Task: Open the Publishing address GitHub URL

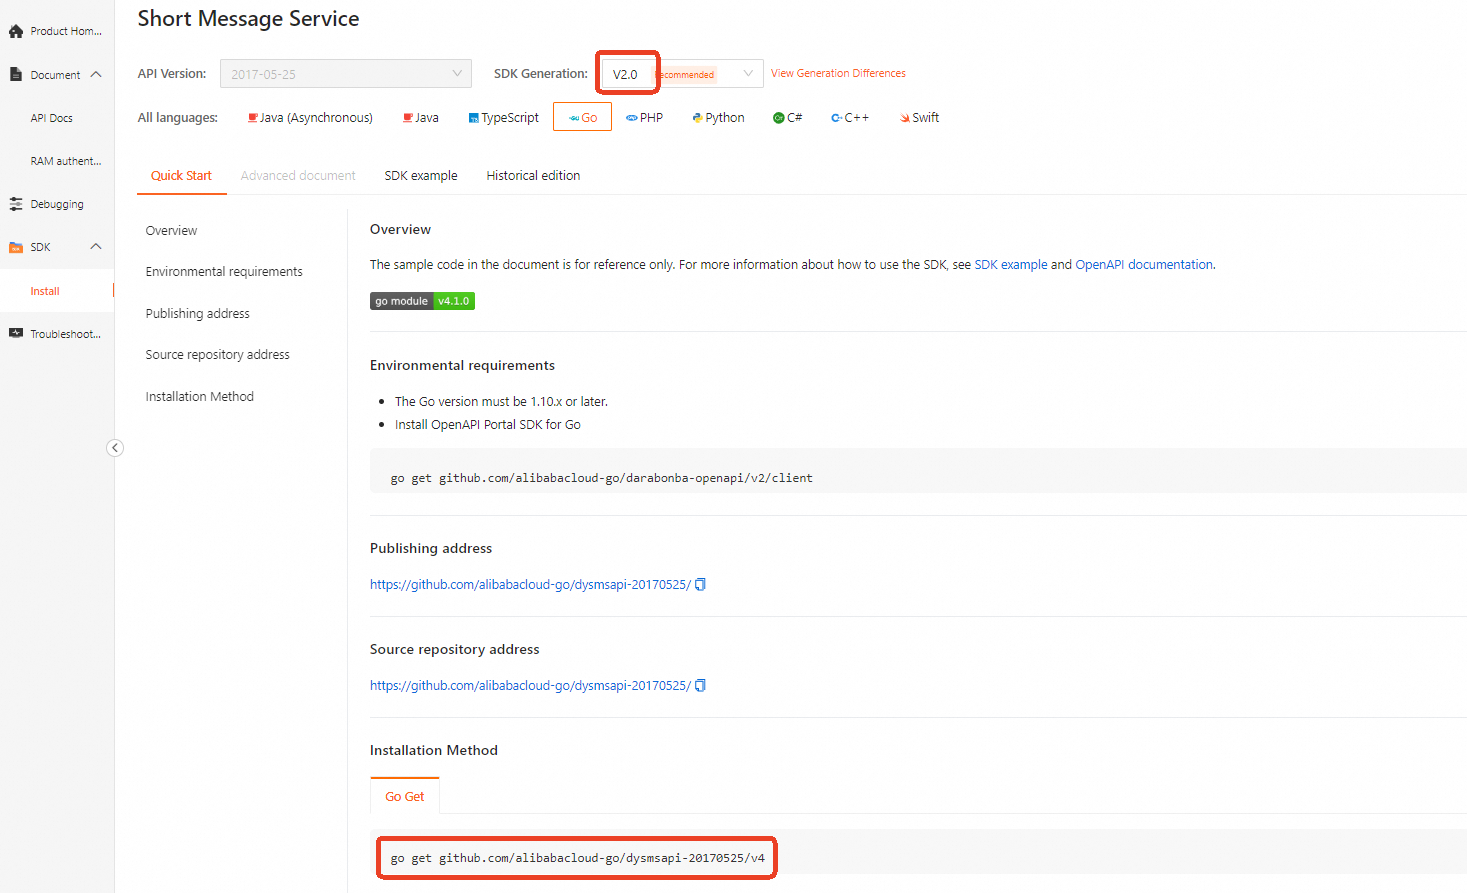Action: point(530,584)
